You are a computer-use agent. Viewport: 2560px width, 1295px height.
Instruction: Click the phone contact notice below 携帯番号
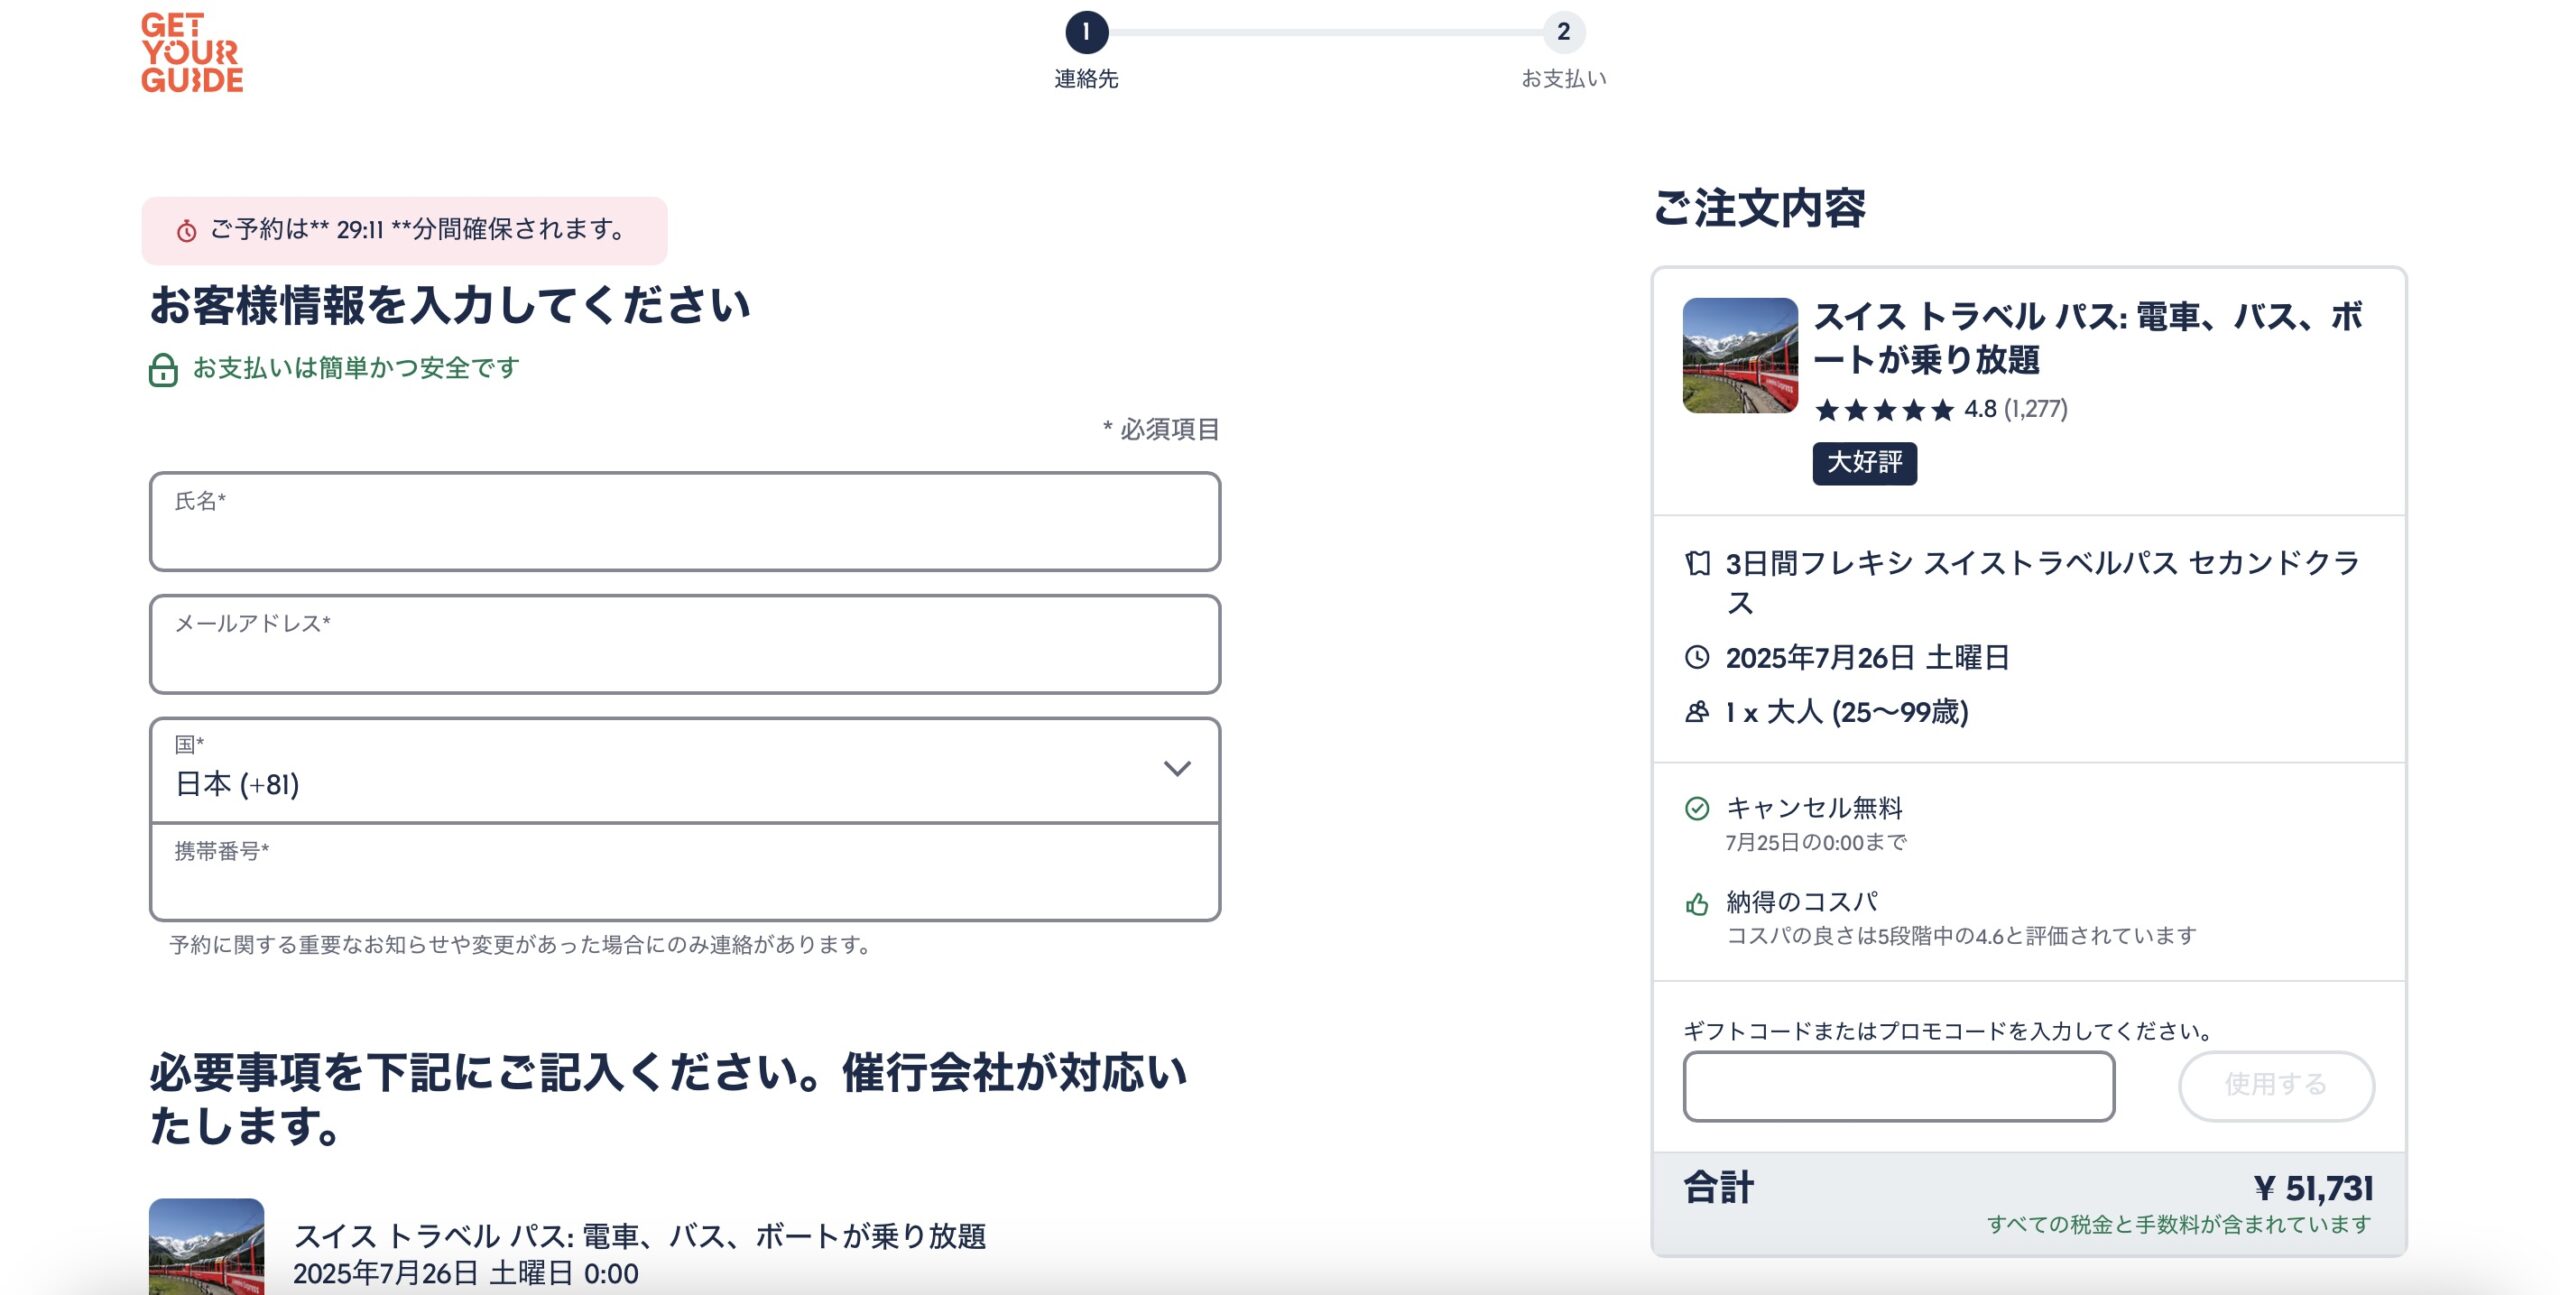pyautogui.click(x=521, y=945)
